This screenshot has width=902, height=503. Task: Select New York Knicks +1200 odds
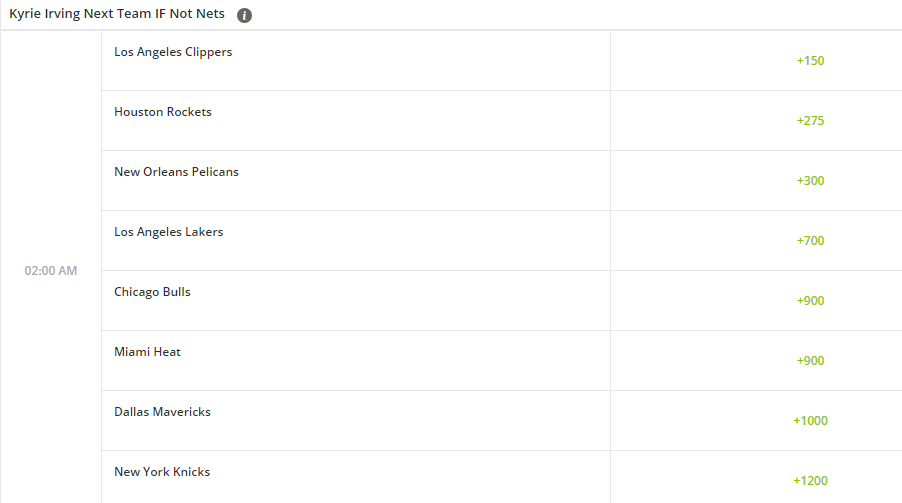pyautogui.click(x=810, y=481)
